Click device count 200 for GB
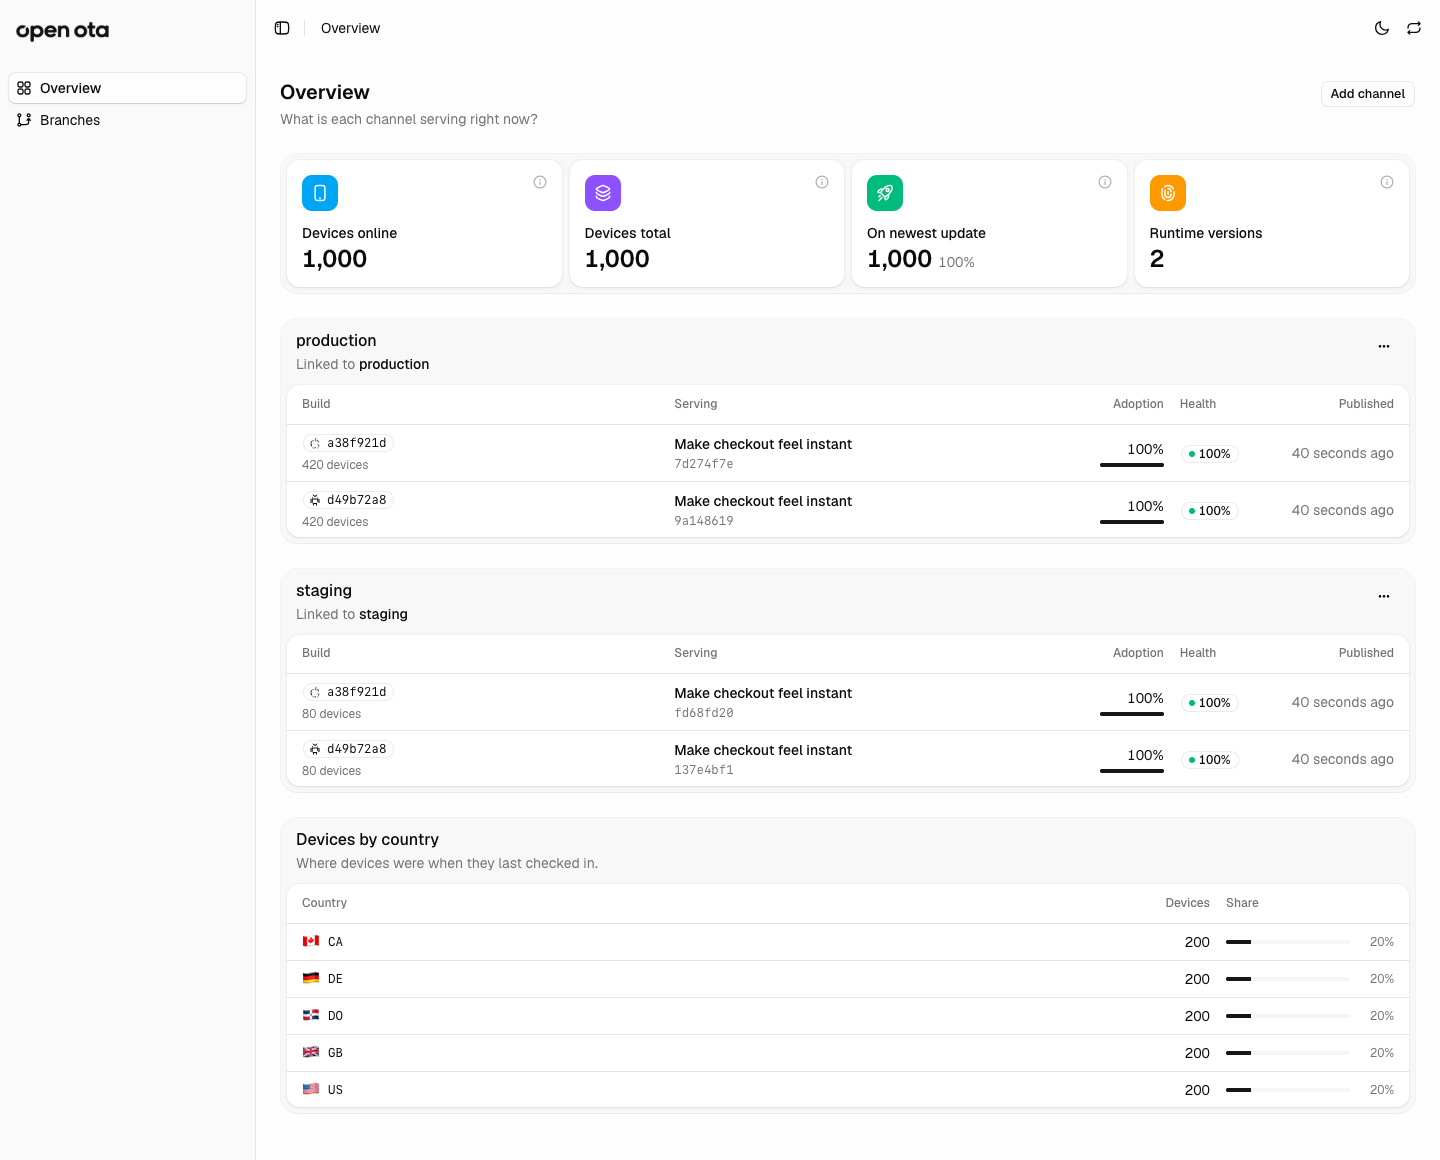The width and height of the screenshot is (1440, 1160). (1197, 1053)
